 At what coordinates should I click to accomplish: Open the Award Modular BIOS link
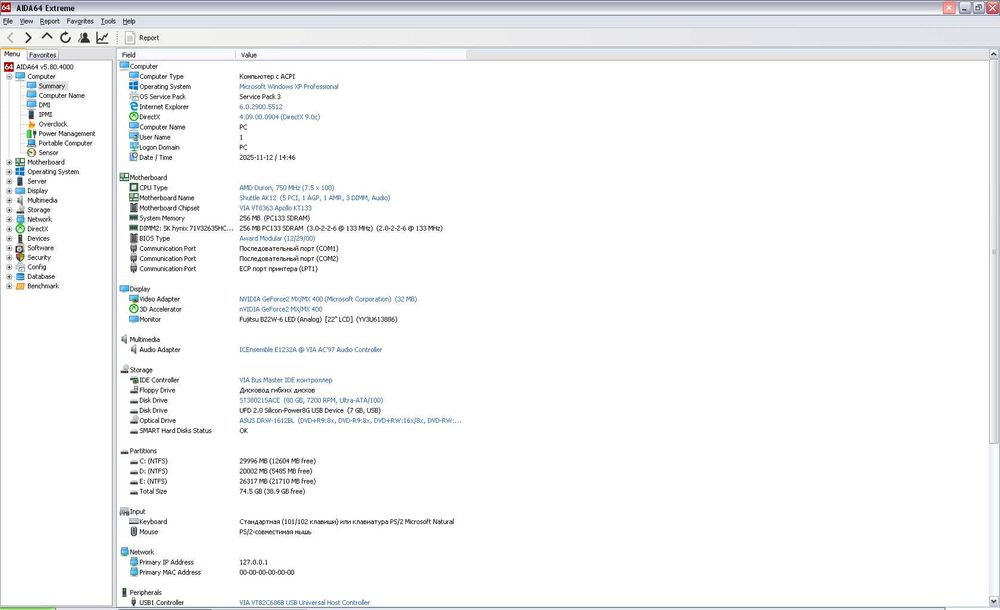(277, 239)
